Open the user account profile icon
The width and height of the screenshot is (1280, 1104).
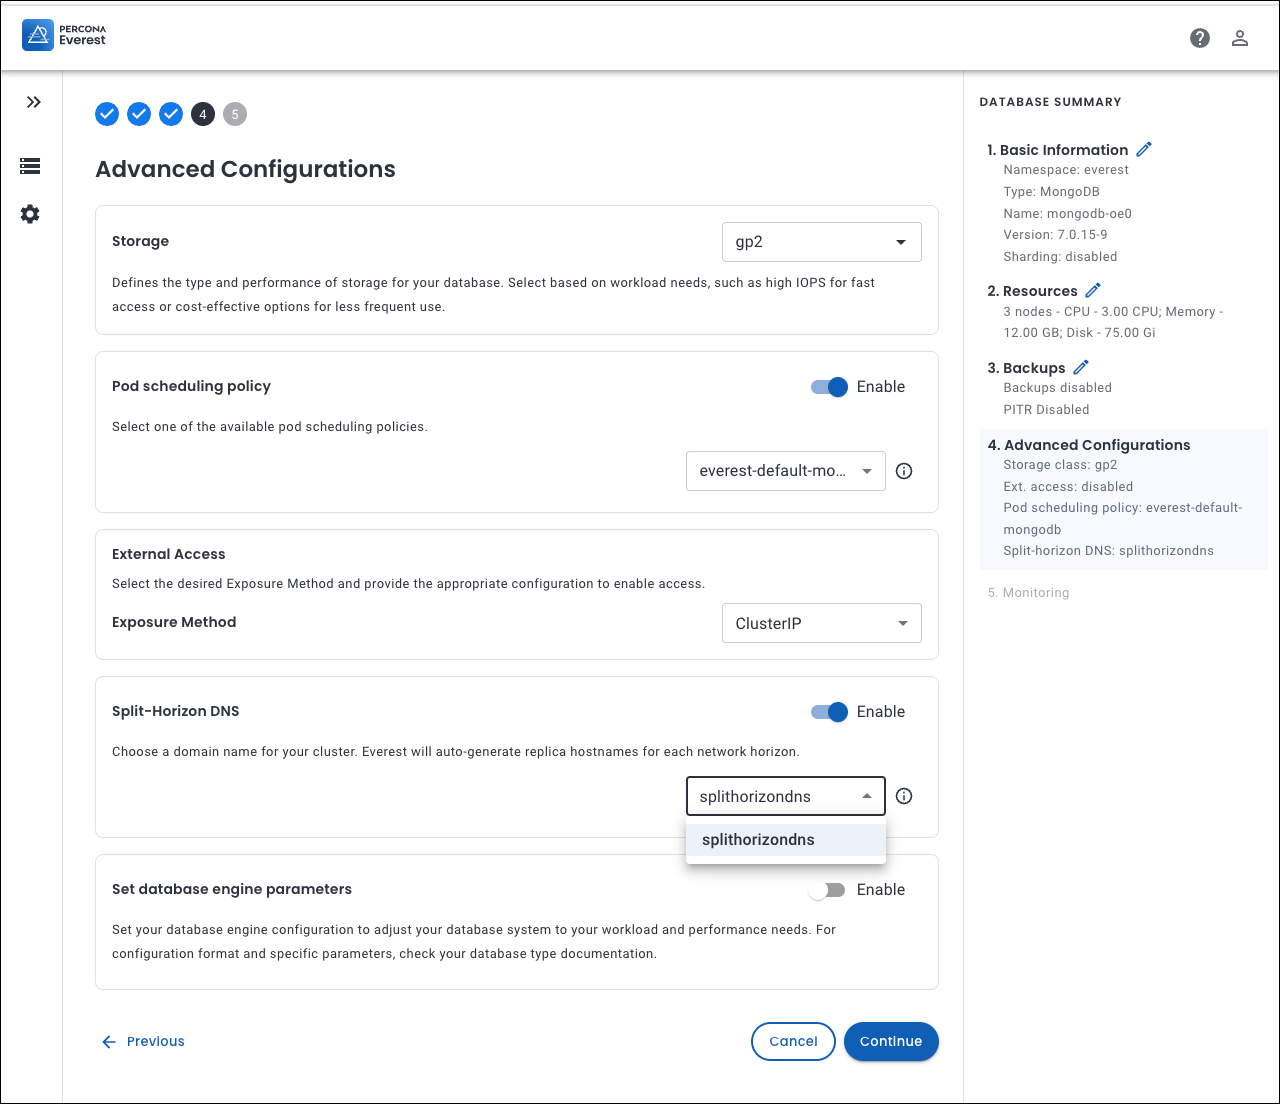[1240, 38]
